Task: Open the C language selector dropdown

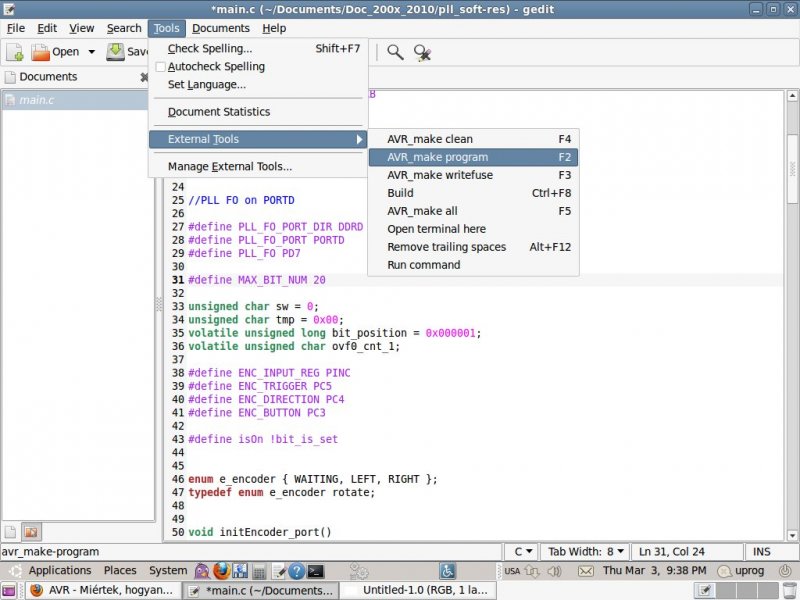Action: (522, 552)
